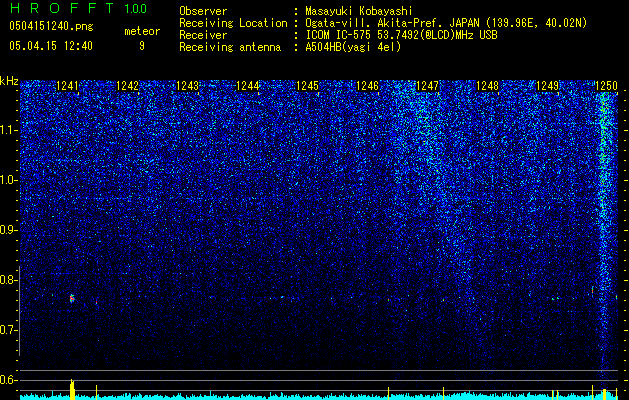Click time marker 1241
The height and width of the screenshot is (400, 629).
(x=67, y=85)
